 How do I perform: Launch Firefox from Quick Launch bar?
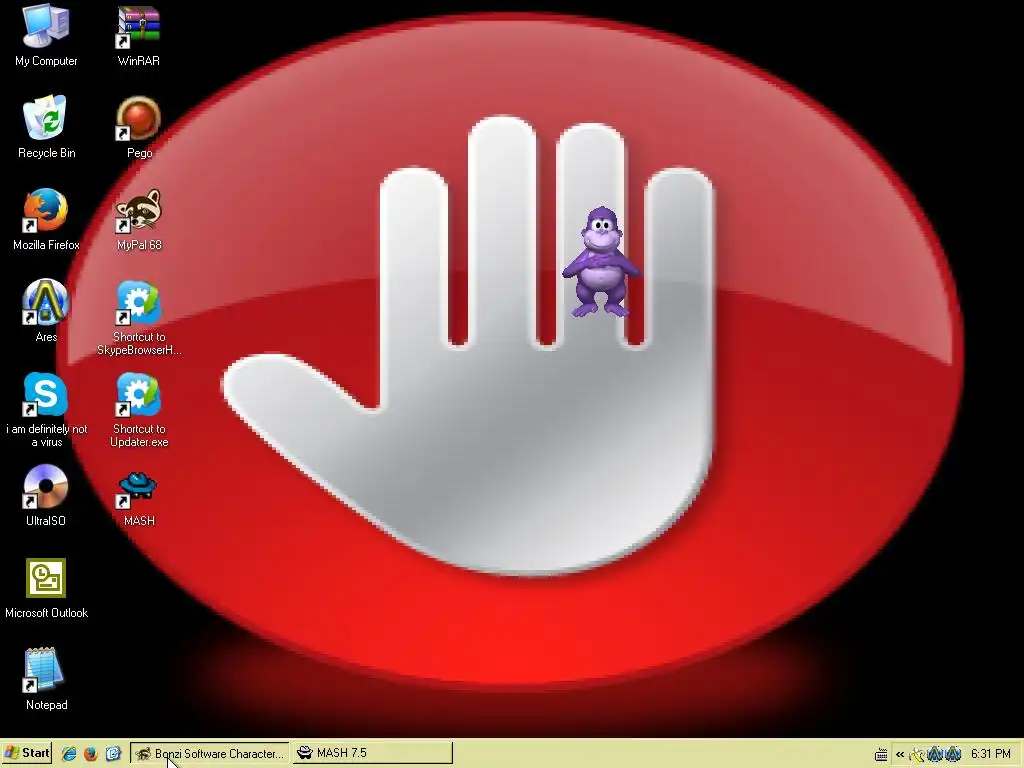[91, 754]
